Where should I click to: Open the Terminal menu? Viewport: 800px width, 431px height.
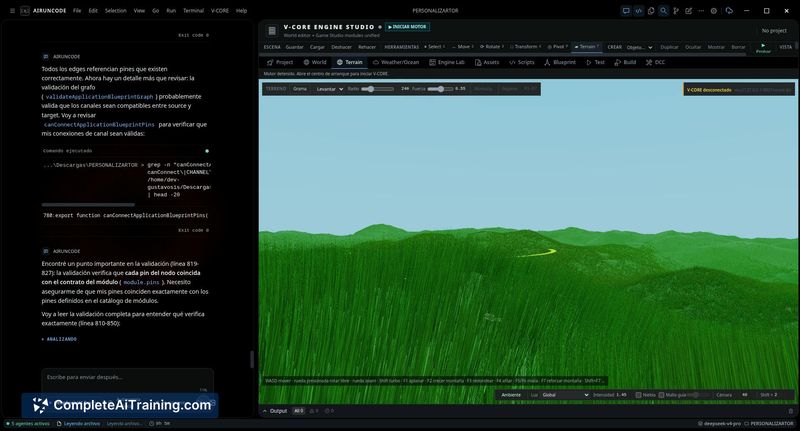point(193,11)
